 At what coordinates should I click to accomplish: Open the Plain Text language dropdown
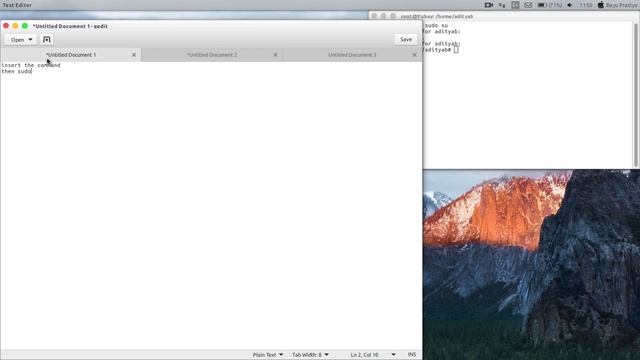click(x=268, y=355)
